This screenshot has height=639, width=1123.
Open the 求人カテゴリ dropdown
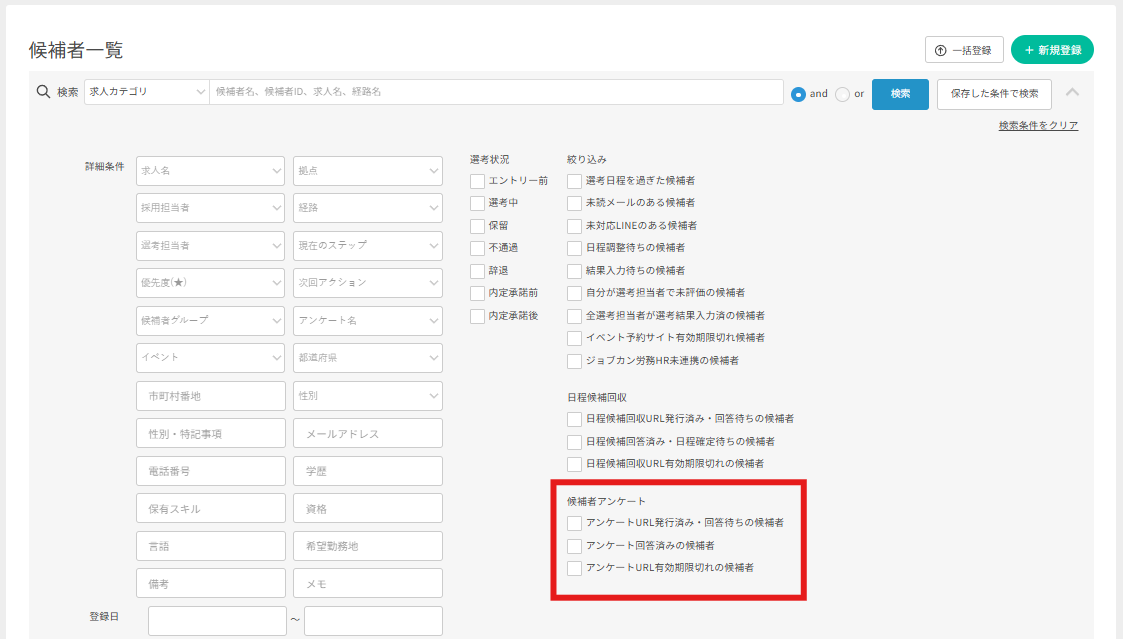(x=146, y=92)
